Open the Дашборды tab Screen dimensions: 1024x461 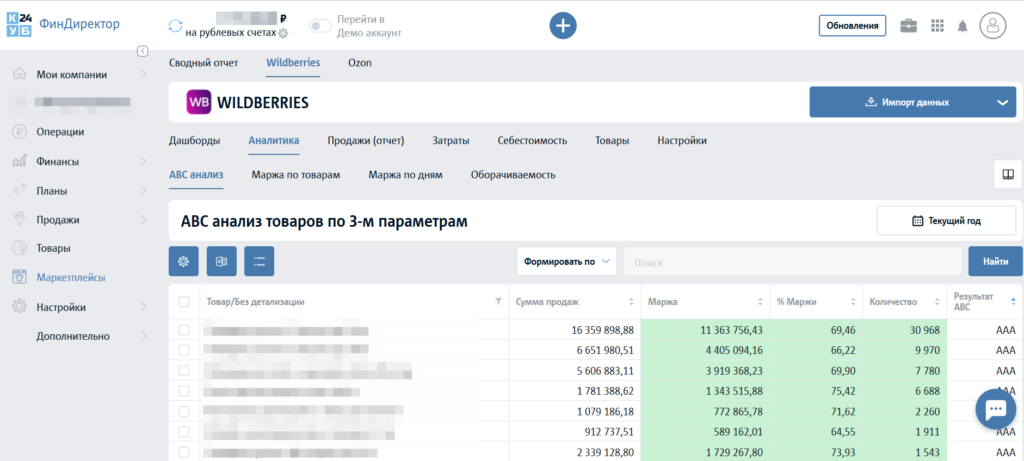(195, 140)
